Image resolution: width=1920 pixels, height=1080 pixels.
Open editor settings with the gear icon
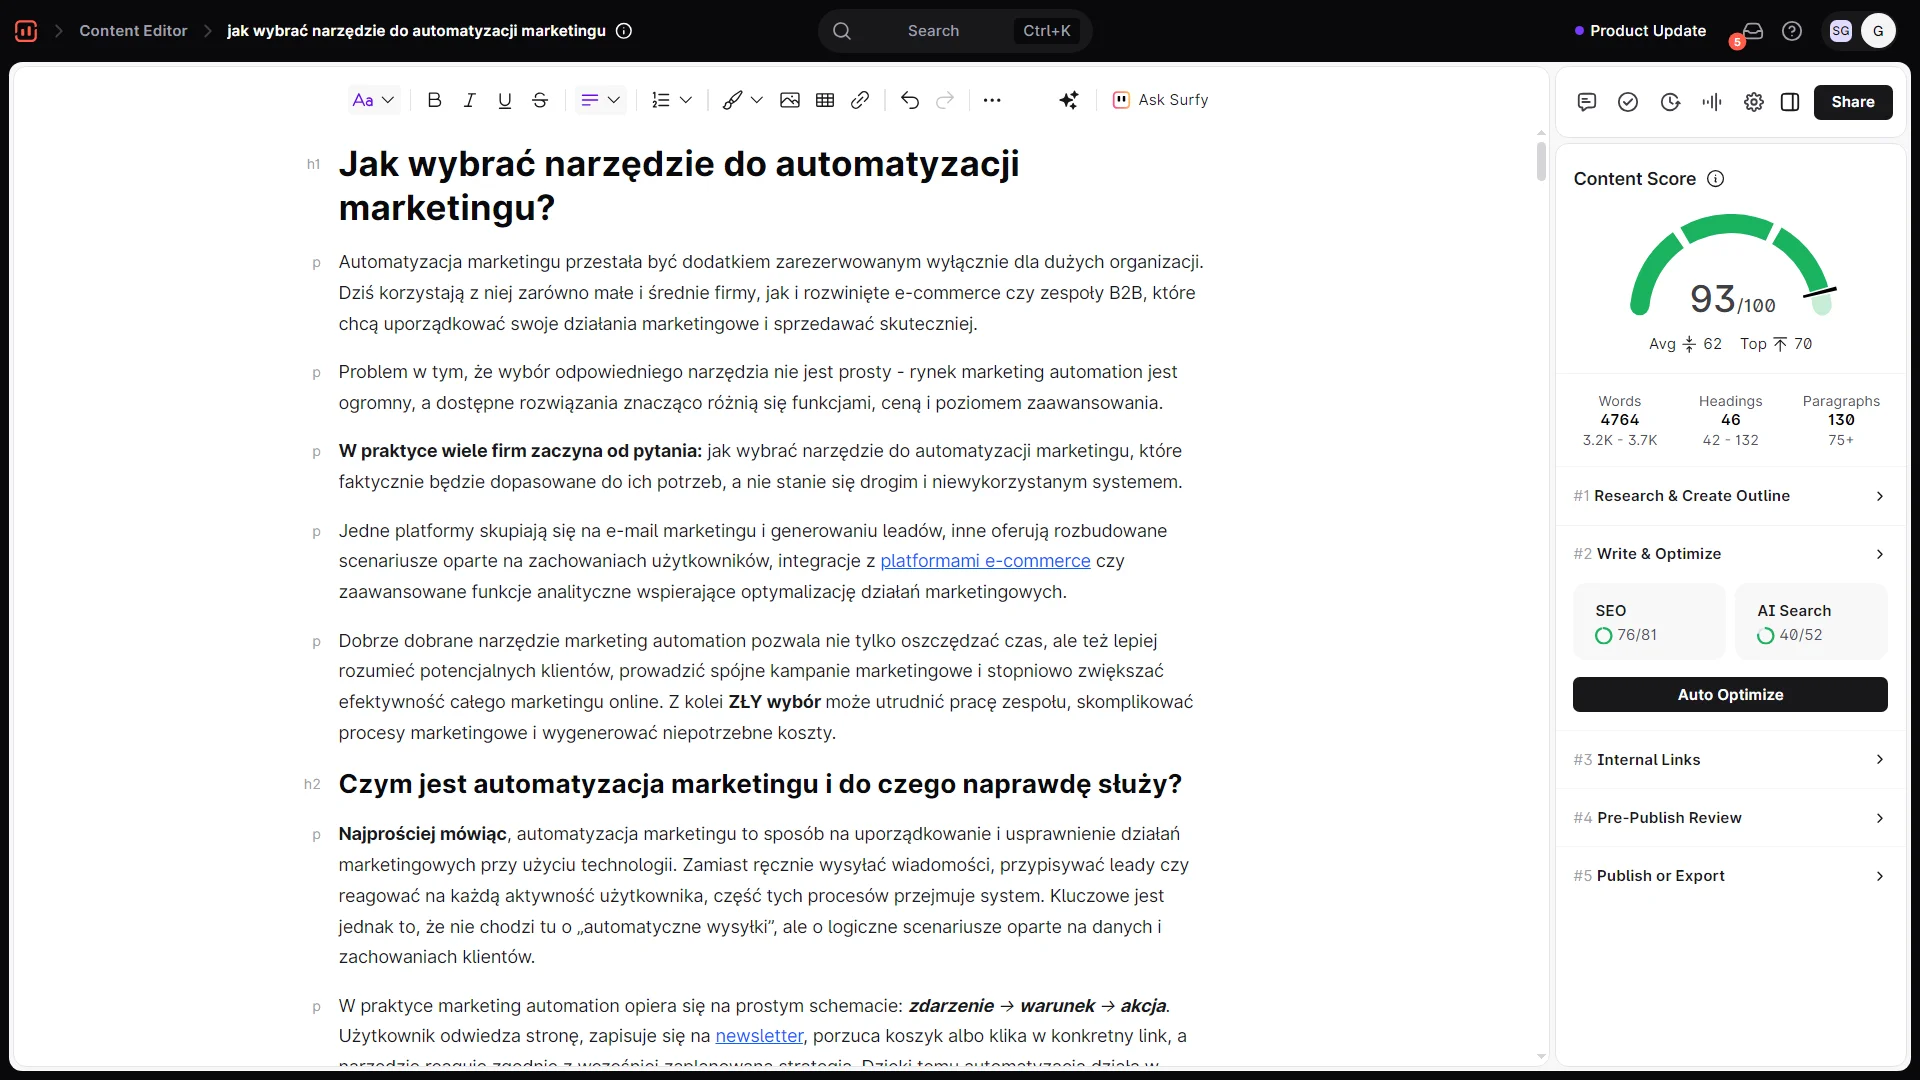[x=1753, y=102]
